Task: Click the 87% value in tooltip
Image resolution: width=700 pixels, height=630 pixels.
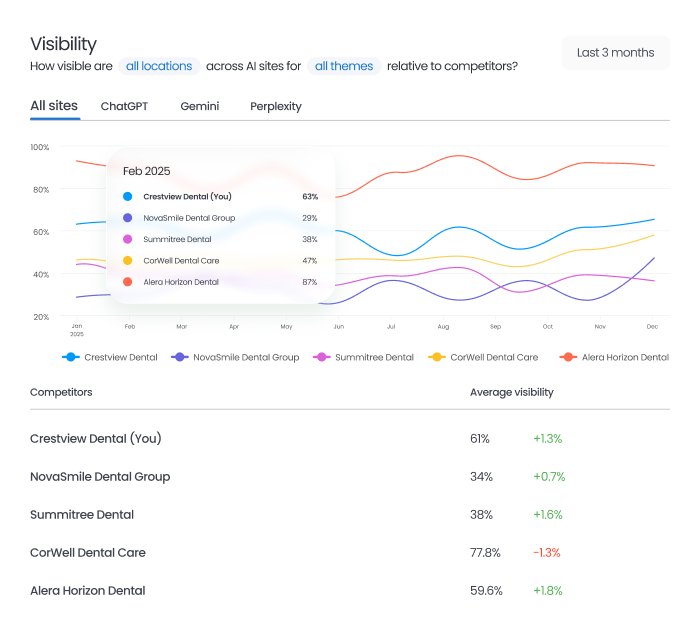Action: coord(310,282)
